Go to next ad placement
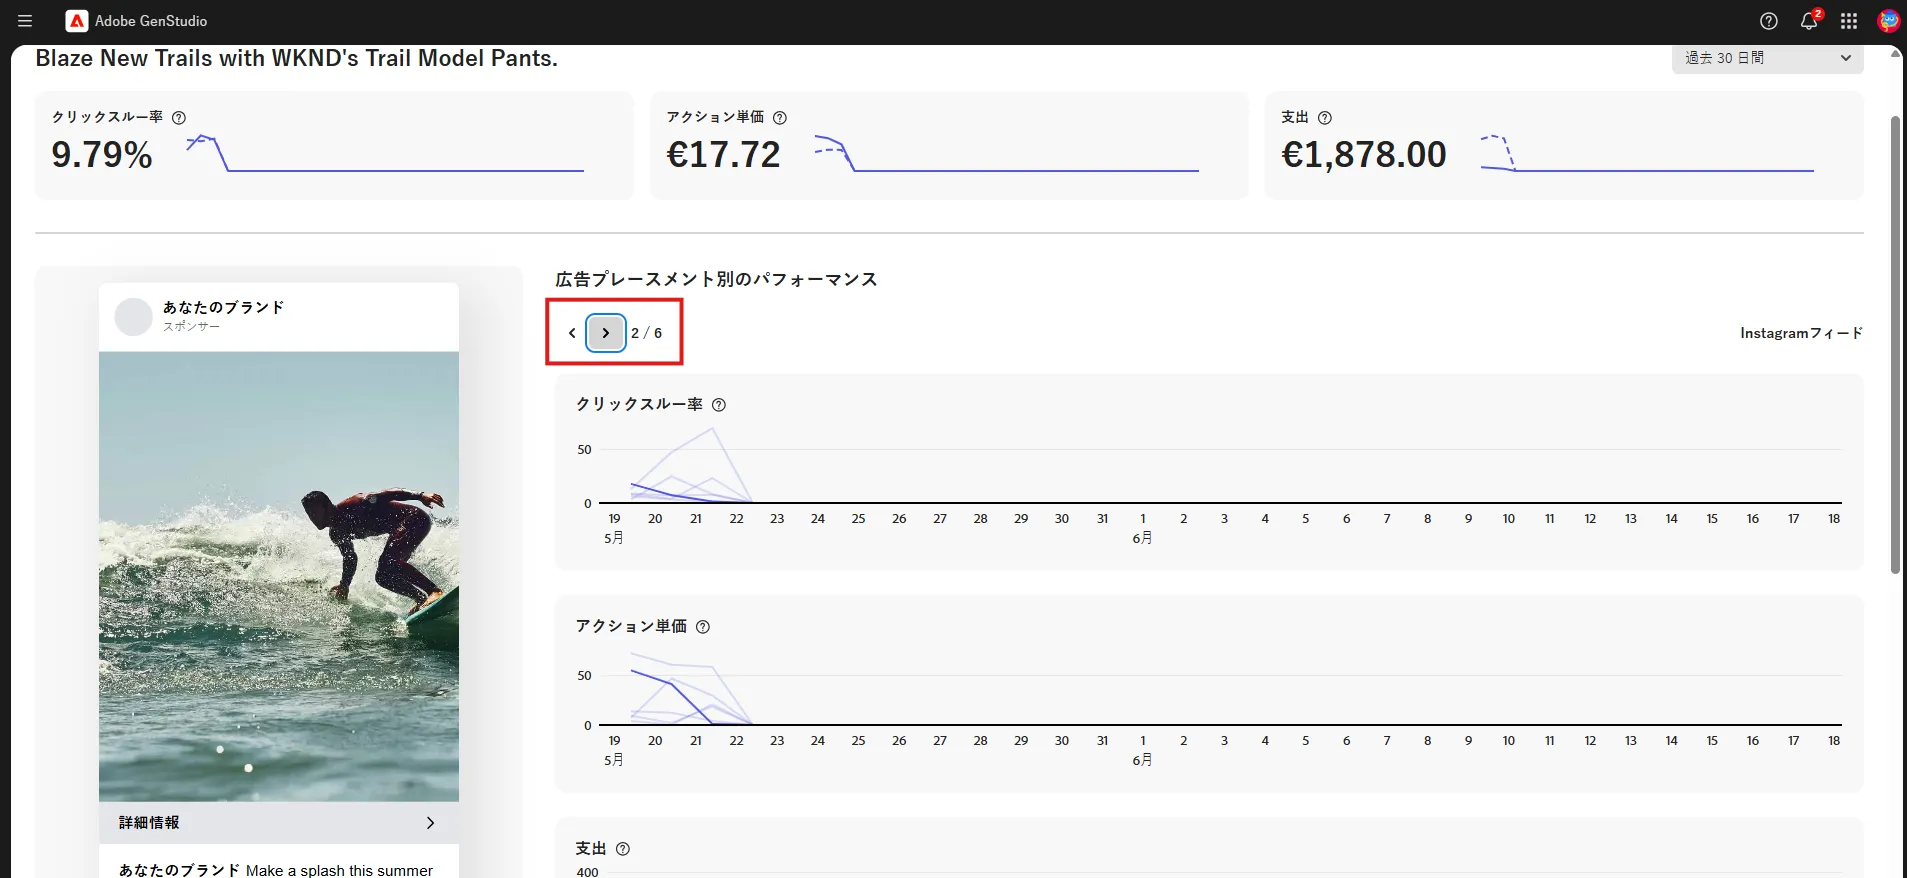The image size is (1907, 878). point(606,333)
